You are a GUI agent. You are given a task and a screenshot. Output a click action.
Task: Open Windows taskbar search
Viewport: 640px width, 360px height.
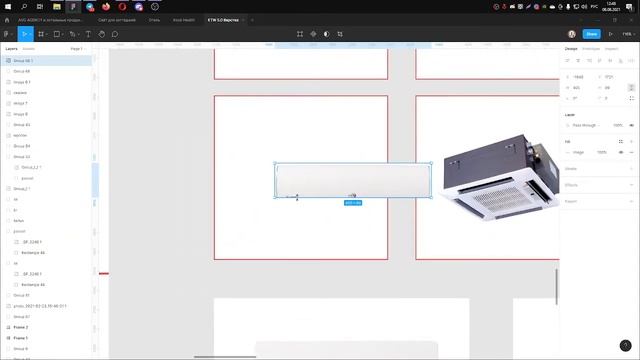[x=24, y=7]
